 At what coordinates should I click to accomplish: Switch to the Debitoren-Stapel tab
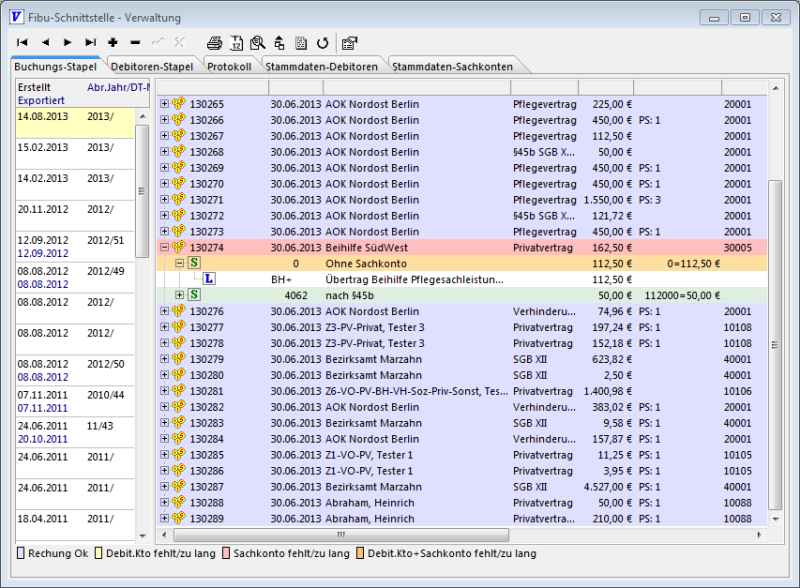(x=152, y=67)
